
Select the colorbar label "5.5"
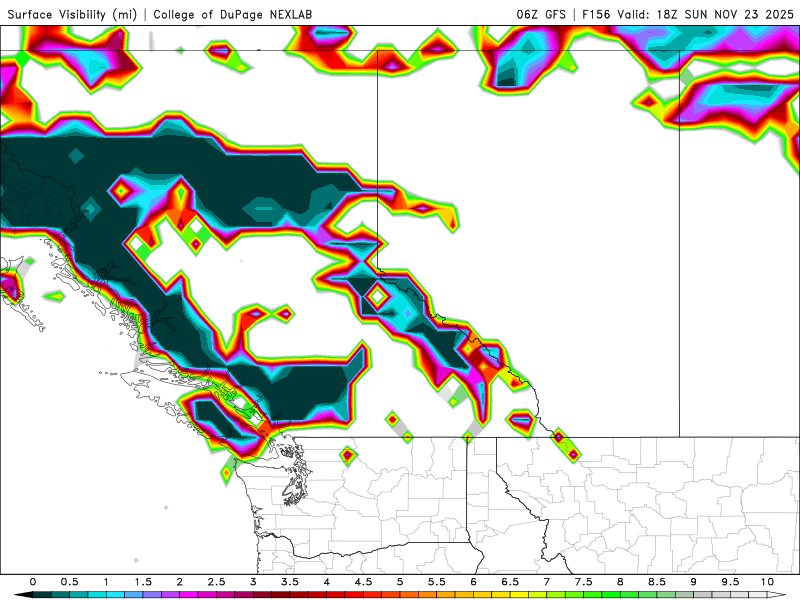(x=437, y=582)
